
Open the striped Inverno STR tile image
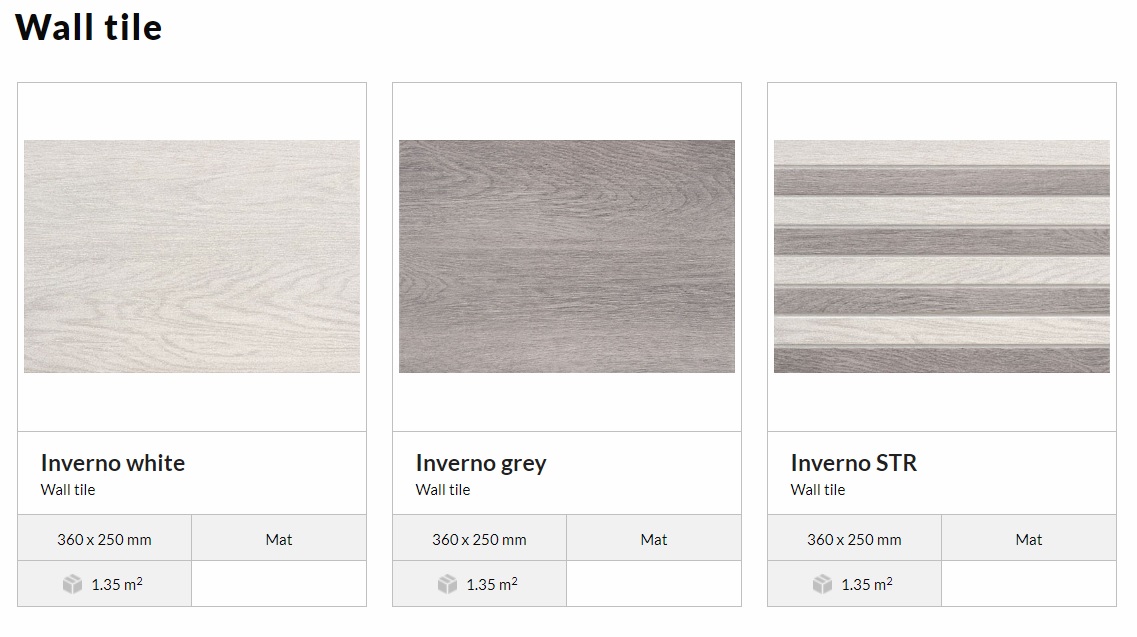point(942,257)
